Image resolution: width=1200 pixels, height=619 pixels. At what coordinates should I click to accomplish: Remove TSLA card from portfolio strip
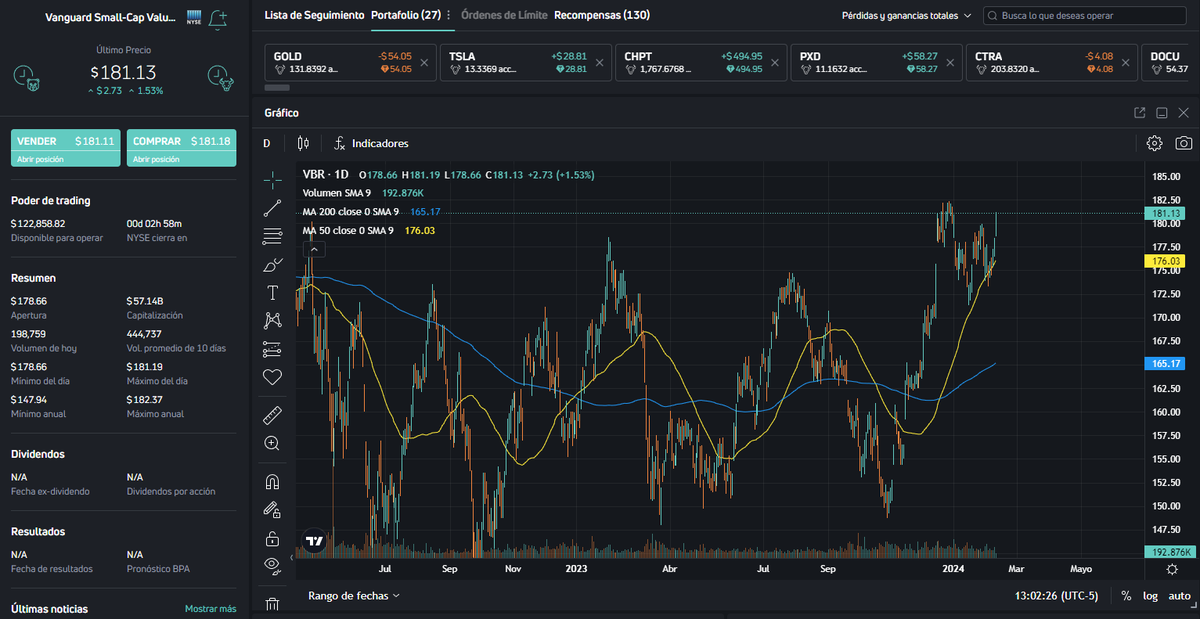click(599, 63)
